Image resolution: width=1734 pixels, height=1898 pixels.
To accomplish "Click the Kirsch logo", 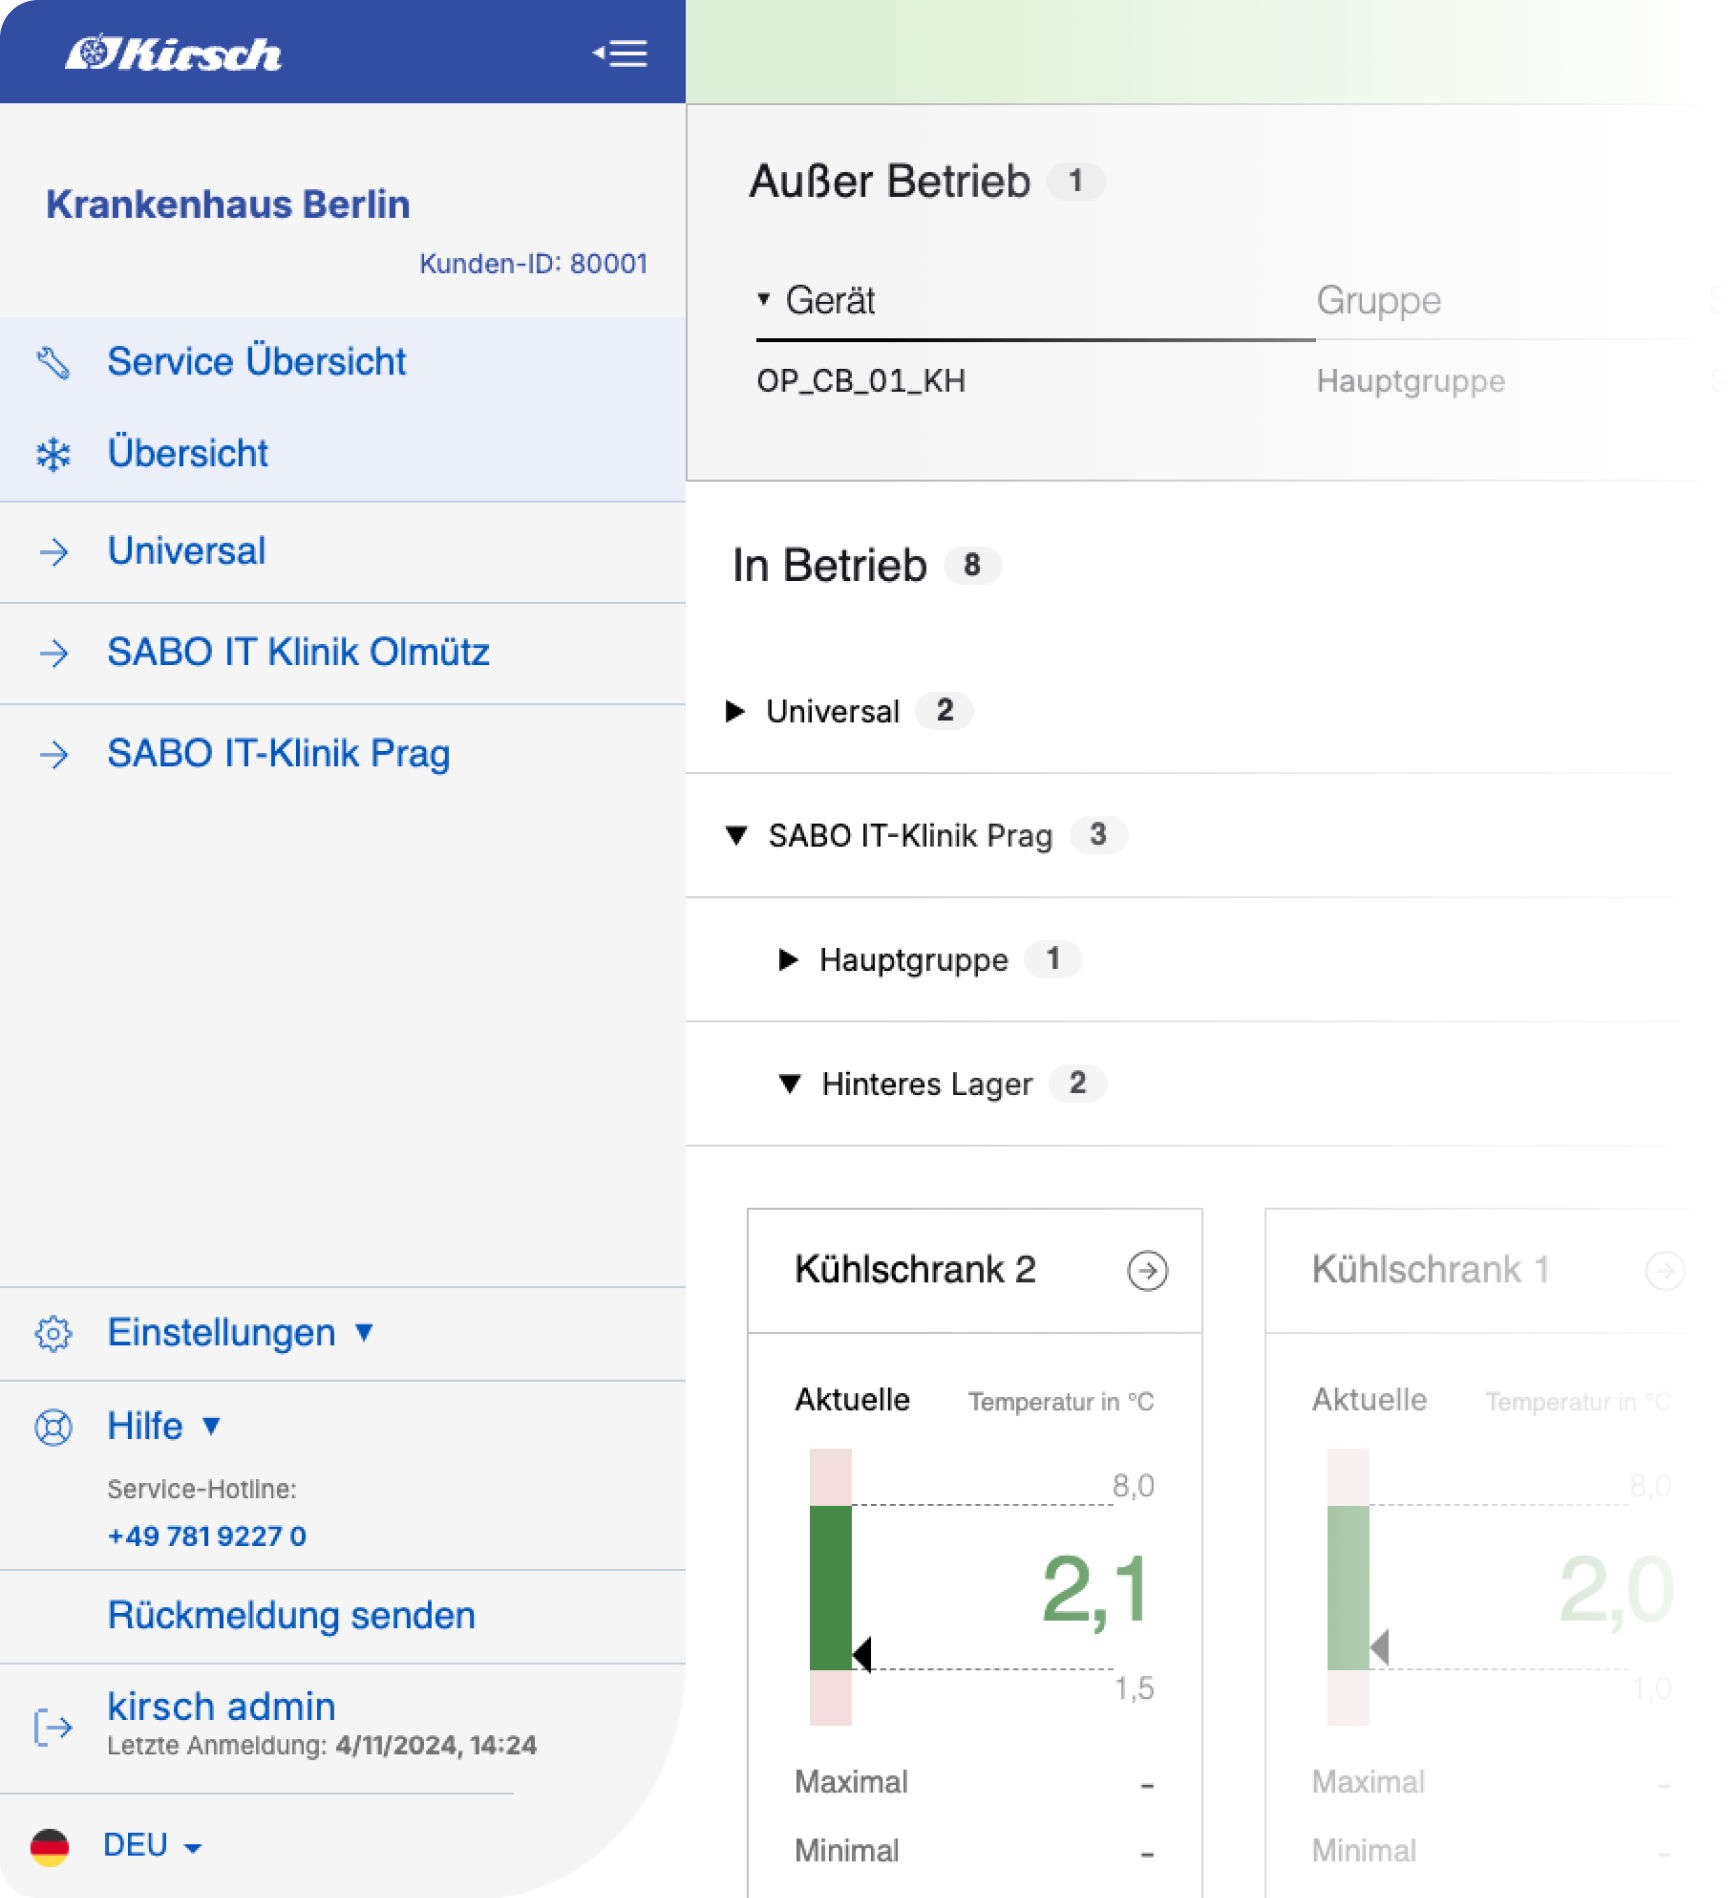I will tap(173, 53).
